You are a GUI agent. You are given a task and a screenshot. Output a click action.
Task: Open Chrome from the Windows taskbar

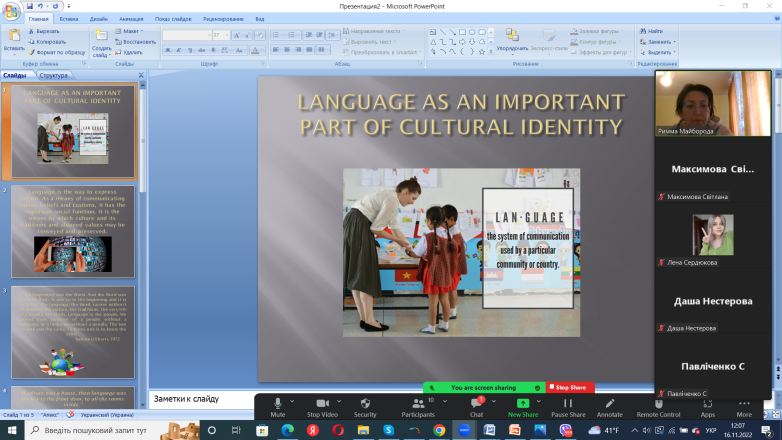tap(439, 430)
